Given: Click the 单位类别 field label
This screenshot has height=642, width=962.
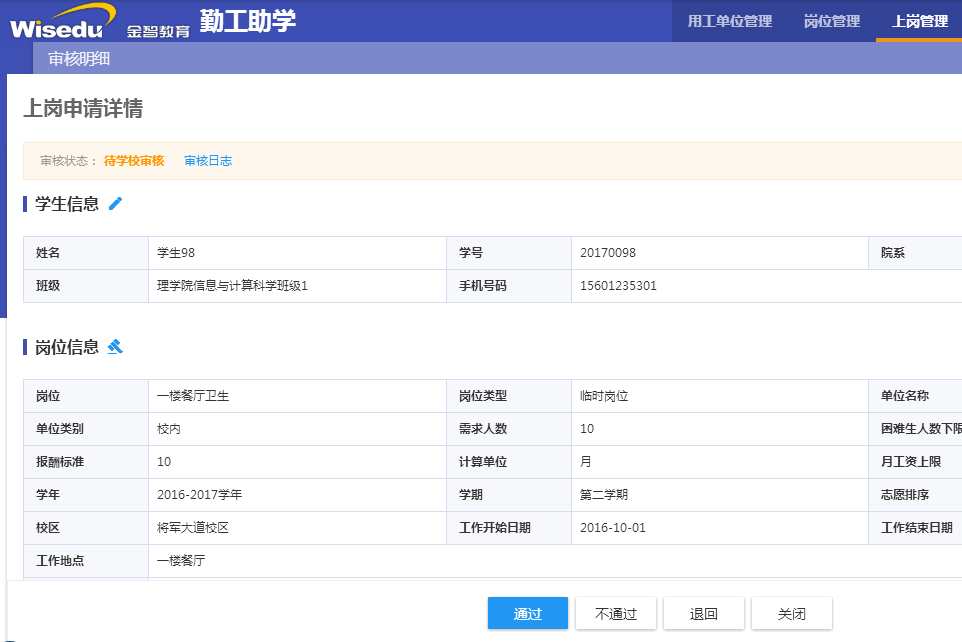Looking at the screenshot, I should pos(60,429).
